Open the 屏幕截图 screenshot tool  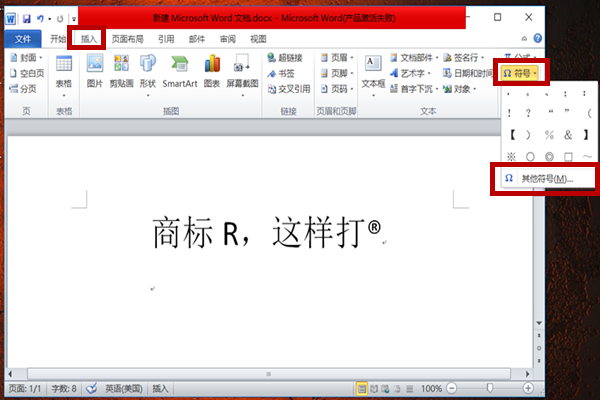click(x=242, y=75)
